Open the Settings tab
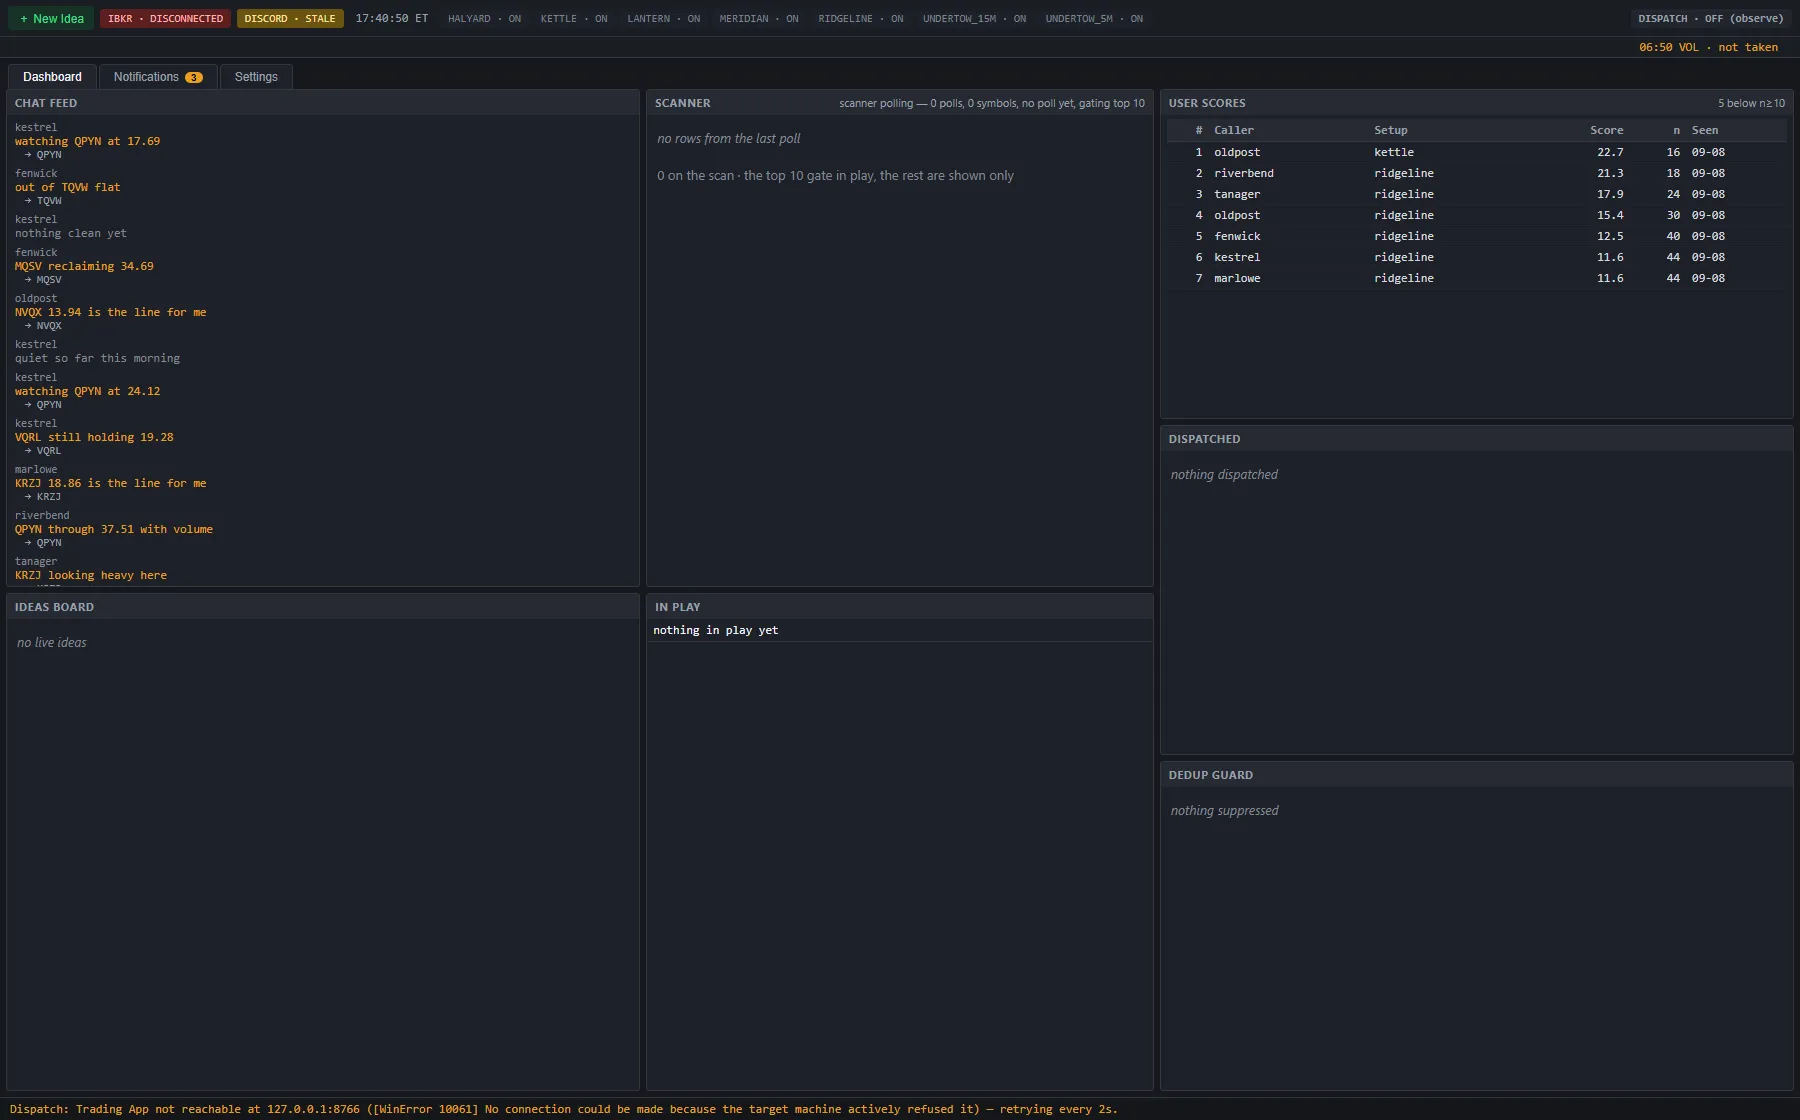Screen dimensions: 1800x1120 click(256, 77)
